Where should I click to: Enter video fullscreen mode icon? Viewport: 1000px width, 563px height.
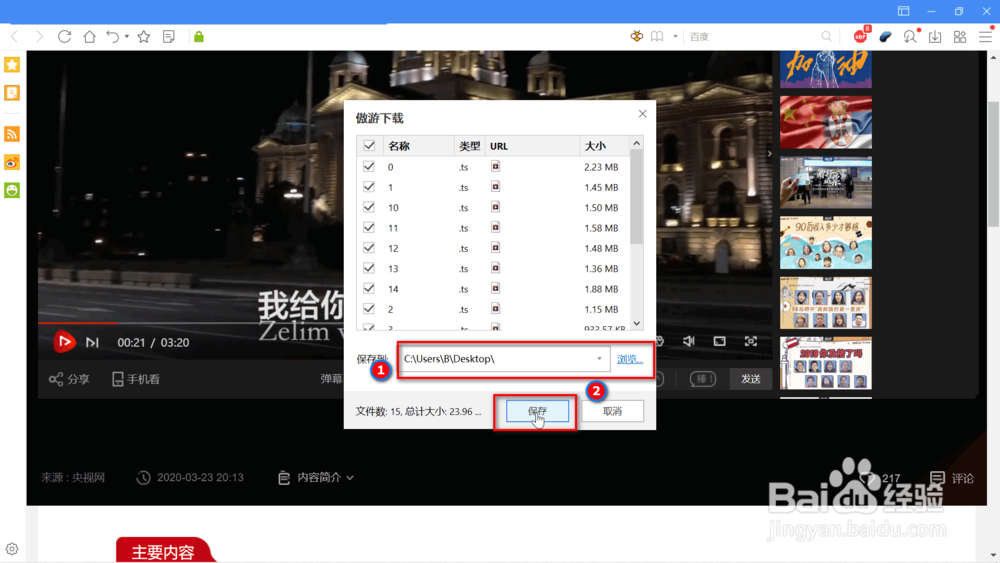[751, 341]
